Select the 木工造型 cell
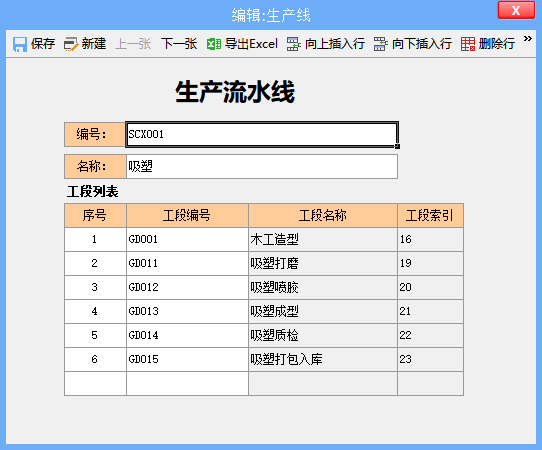The height and width of the screenshot is (450, 542). pos(323,239)
